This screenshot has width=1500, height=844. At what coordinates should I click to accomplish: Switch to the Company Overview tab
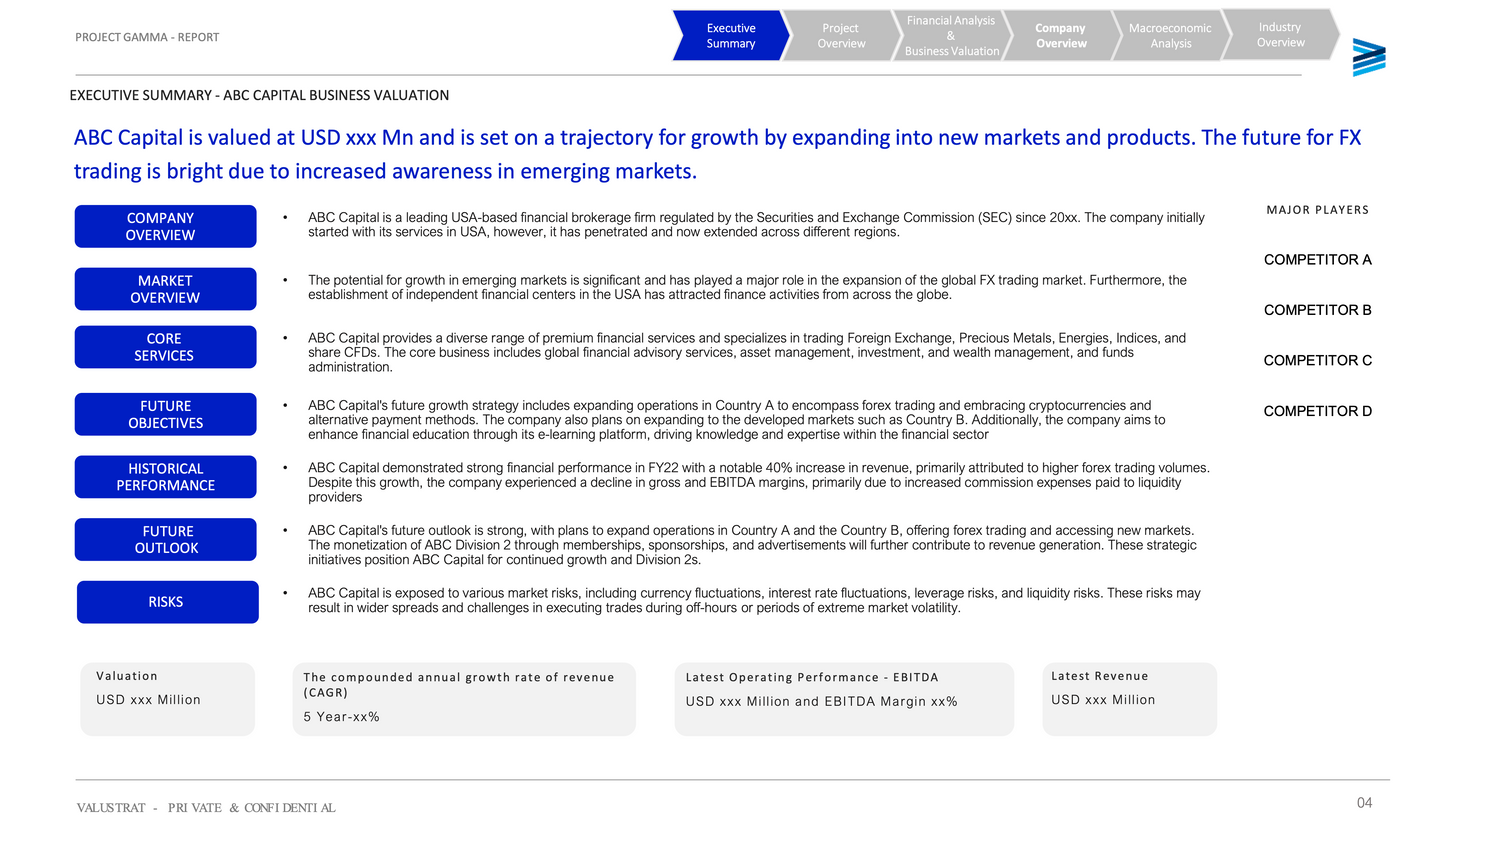point(1060,36)
